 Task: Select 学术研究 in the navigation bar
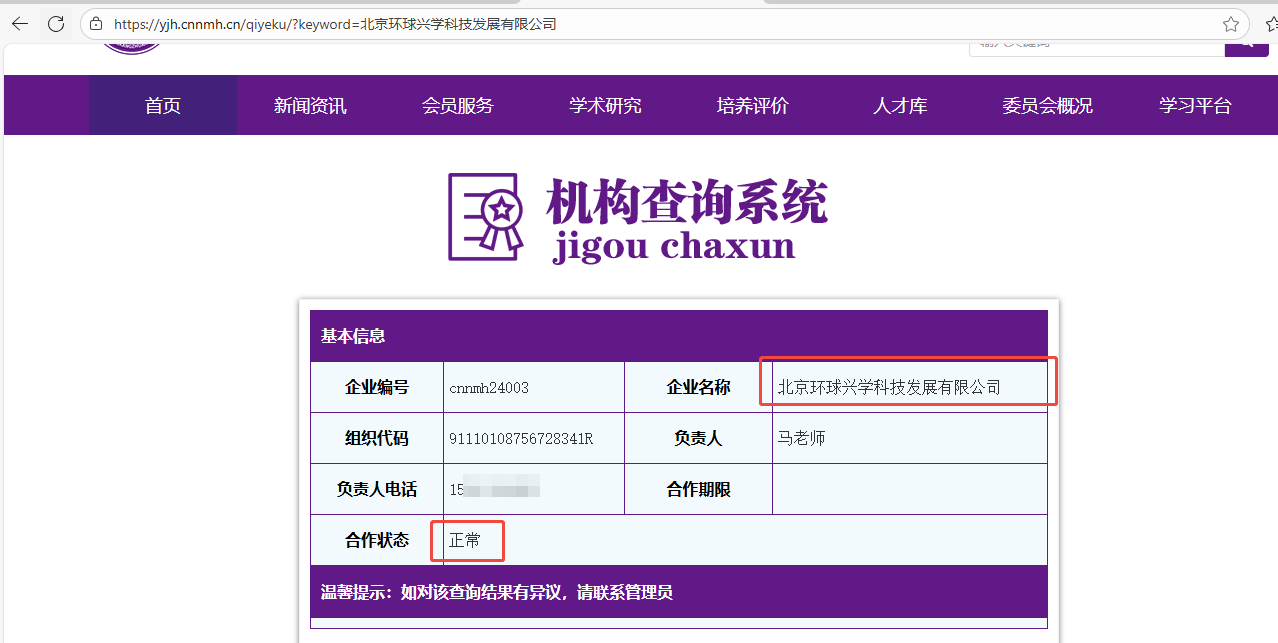click(x=604, y=105)
